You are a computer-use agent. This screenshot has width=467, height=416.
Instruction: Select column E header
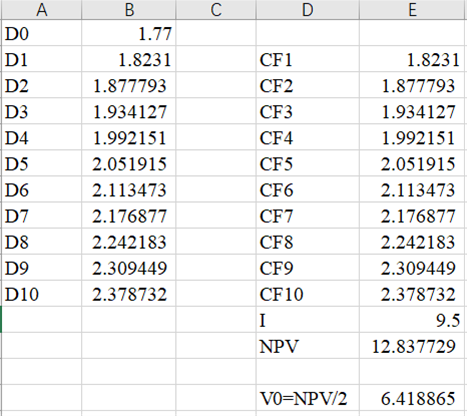(x=412, y=10)
